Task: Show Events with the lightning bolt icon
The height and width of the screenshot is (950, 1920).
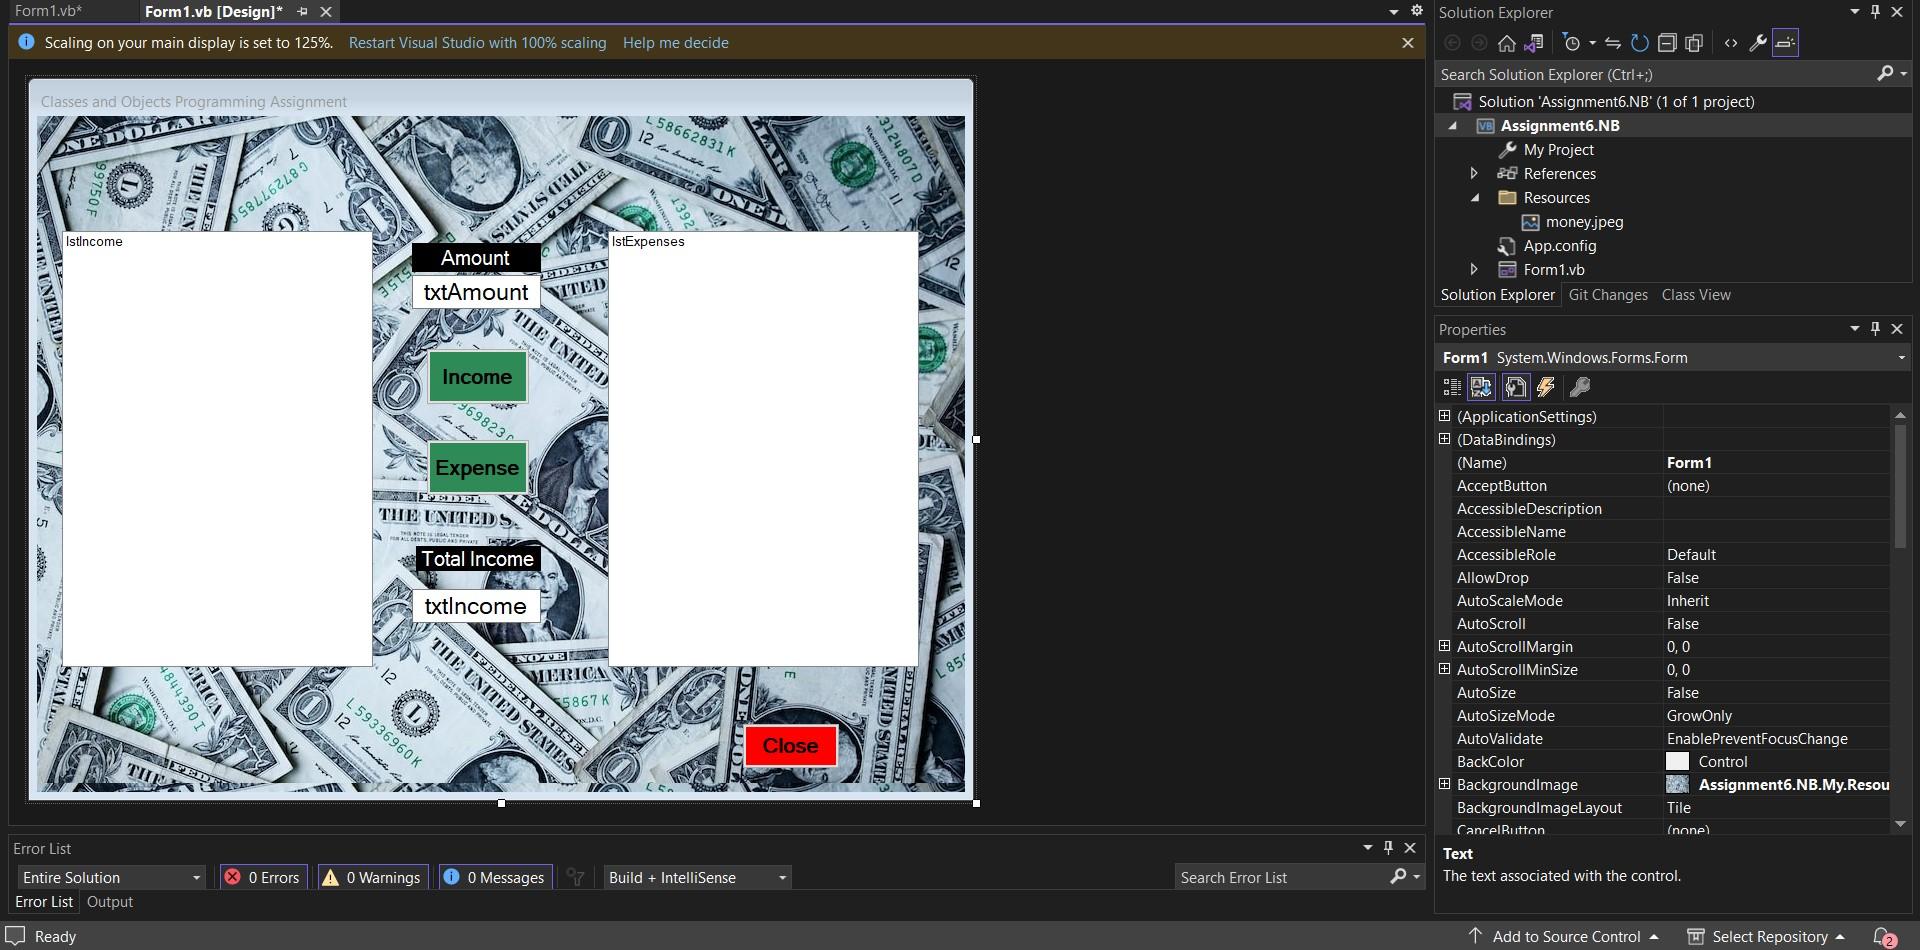Action: point(1546,387)
